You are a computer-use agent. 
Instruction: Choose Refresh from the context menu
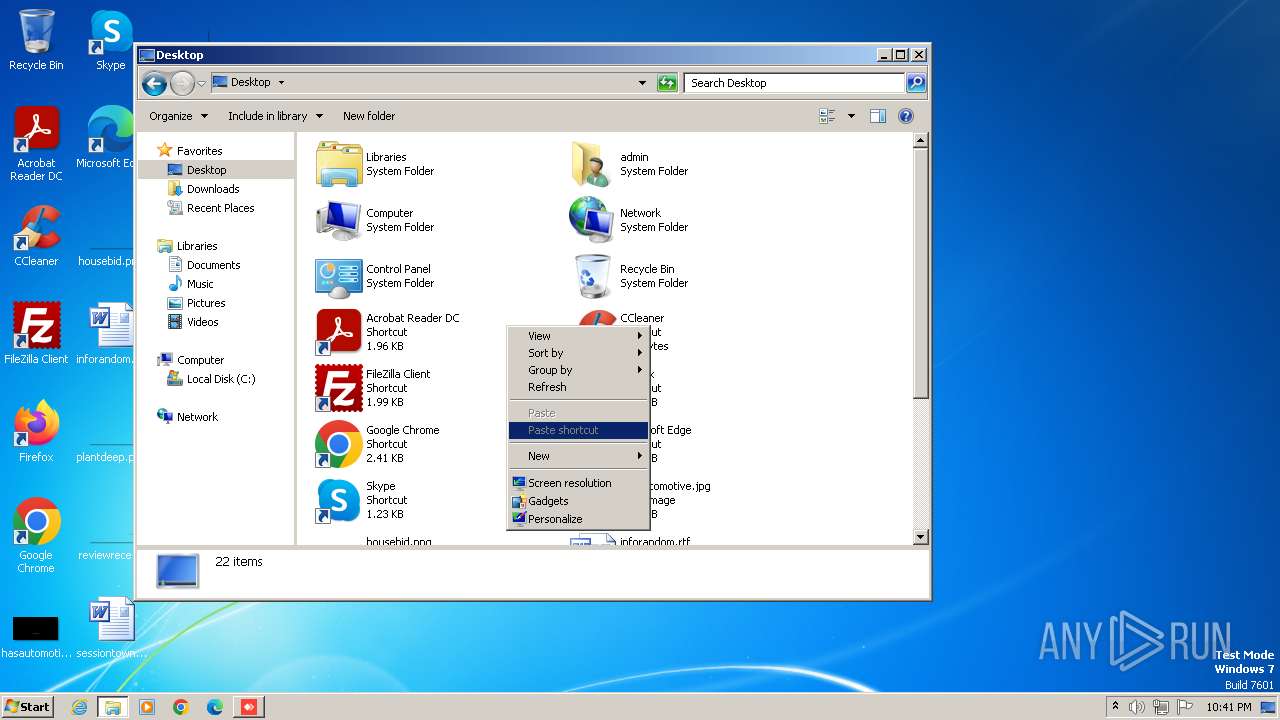point(578,387)
